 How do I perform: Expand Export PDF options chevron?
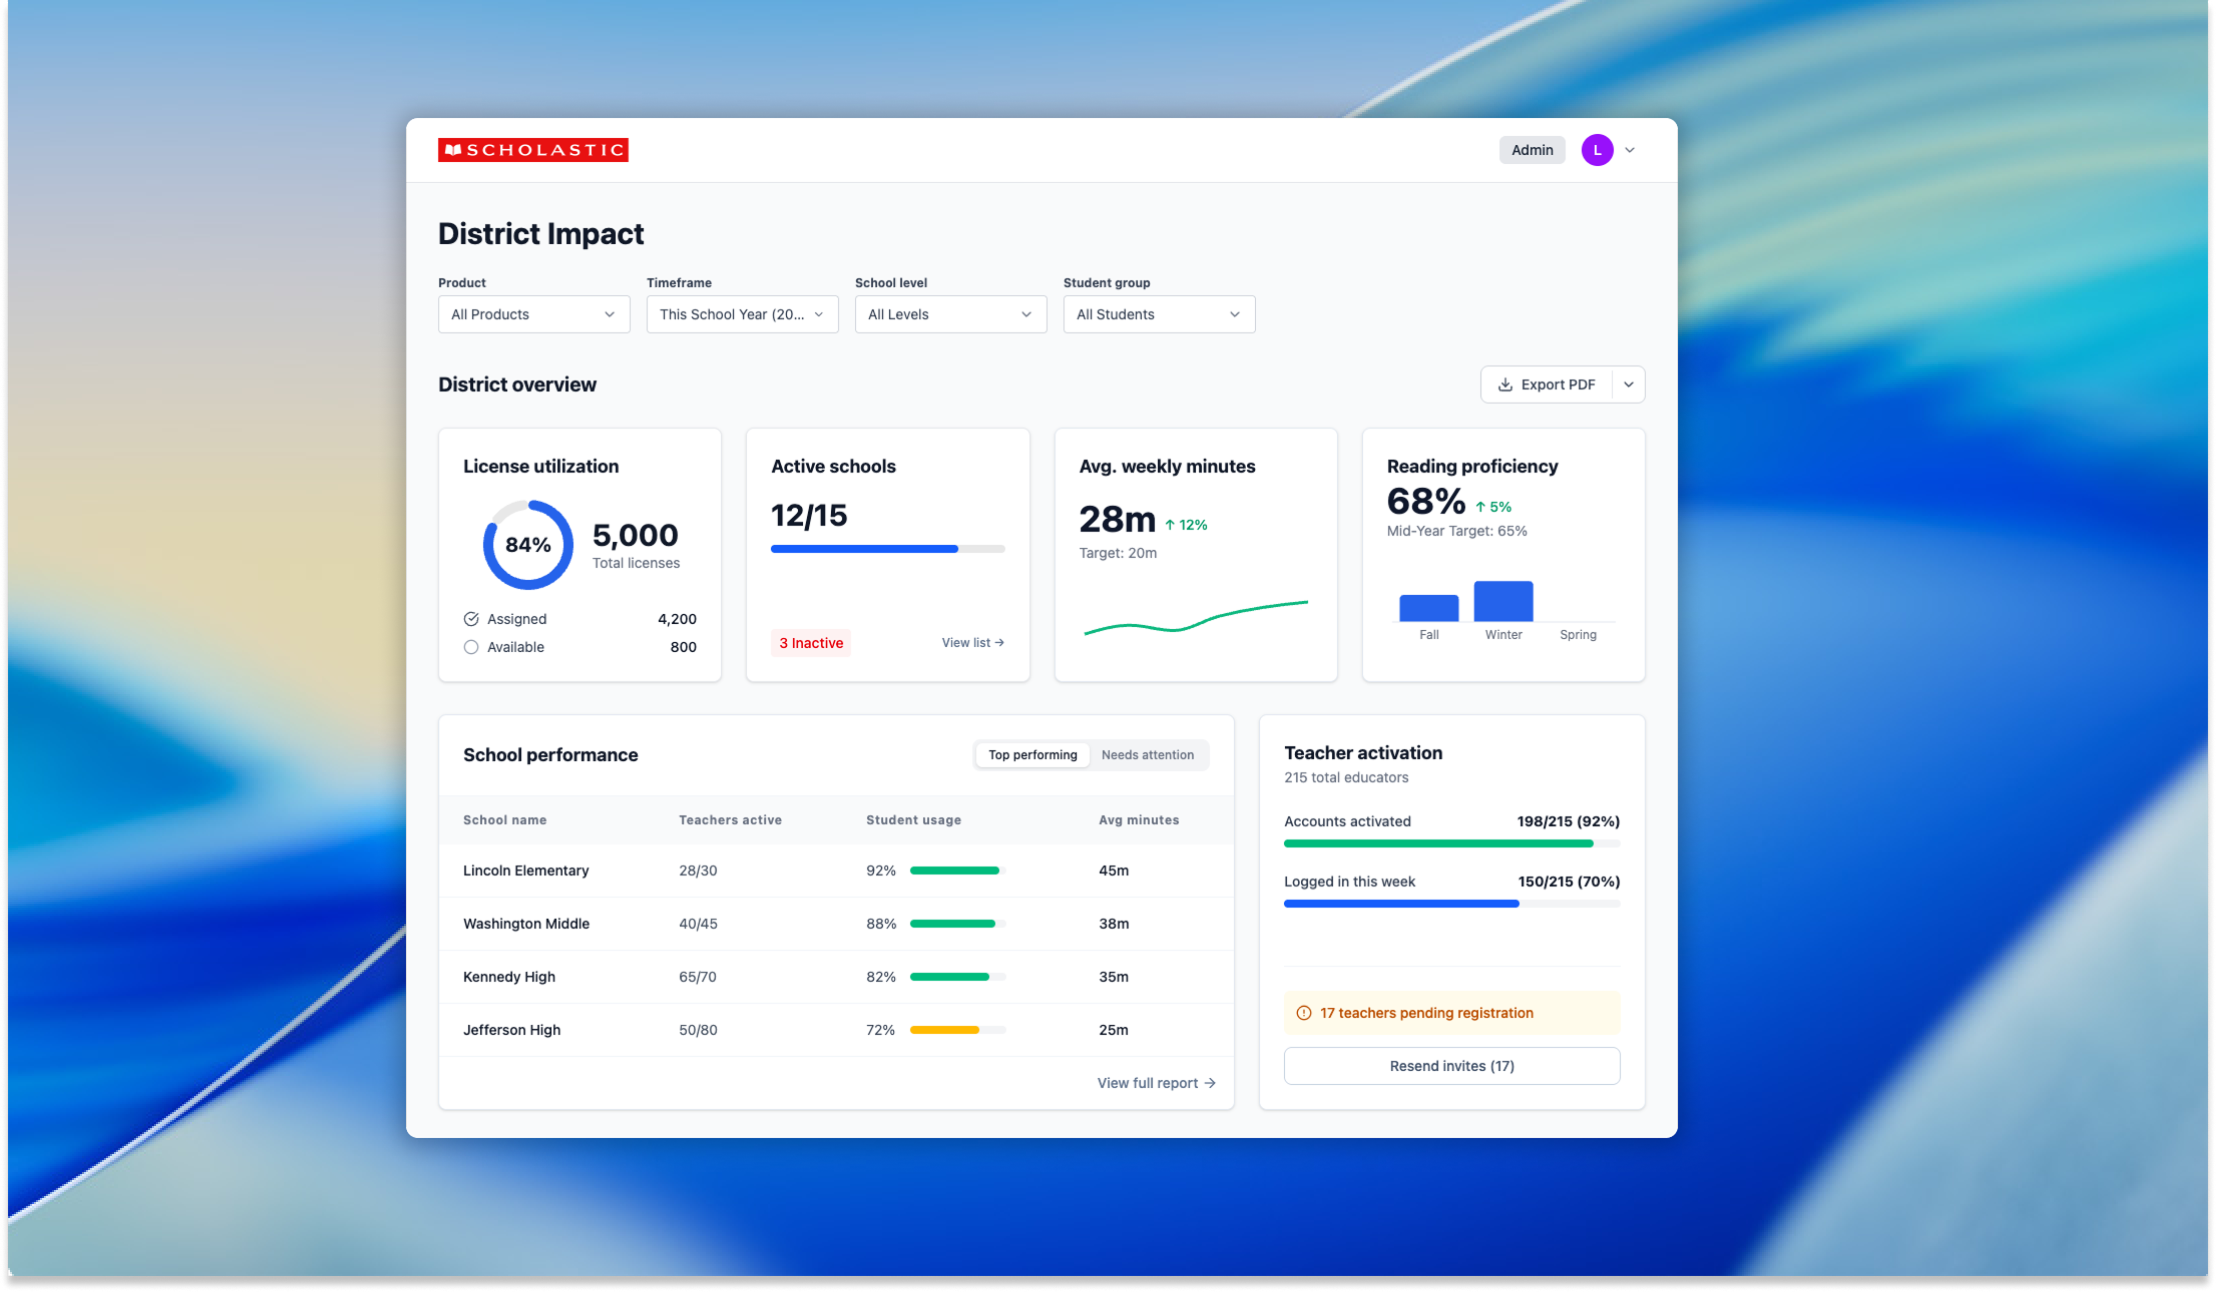pyautogui.click(x=1628, y=385)
